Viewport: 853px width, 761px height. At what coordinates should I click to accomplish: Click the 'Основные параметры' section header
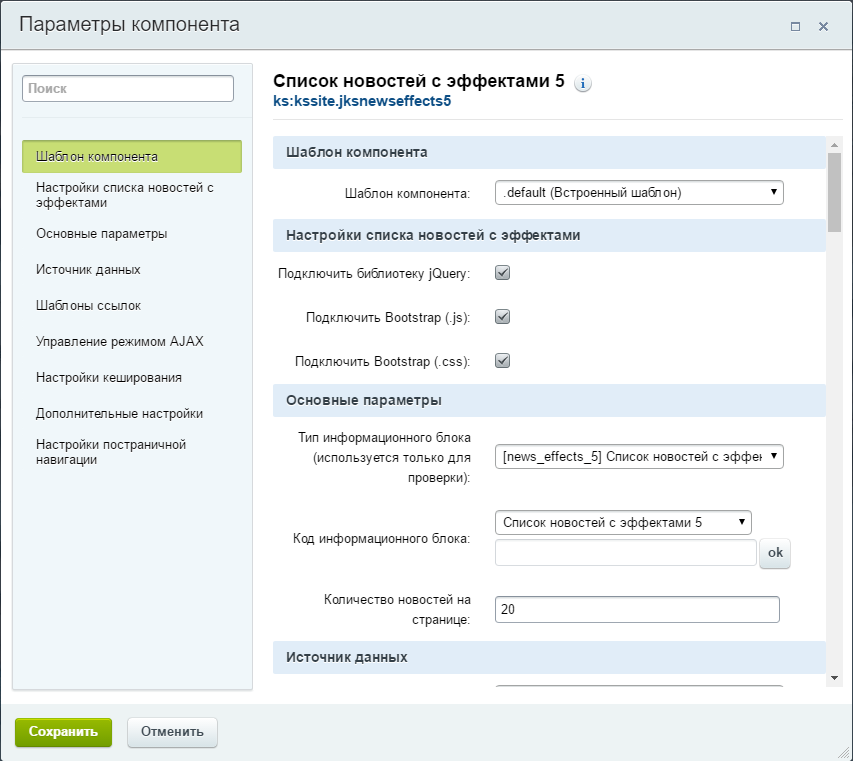click(549, 400)
